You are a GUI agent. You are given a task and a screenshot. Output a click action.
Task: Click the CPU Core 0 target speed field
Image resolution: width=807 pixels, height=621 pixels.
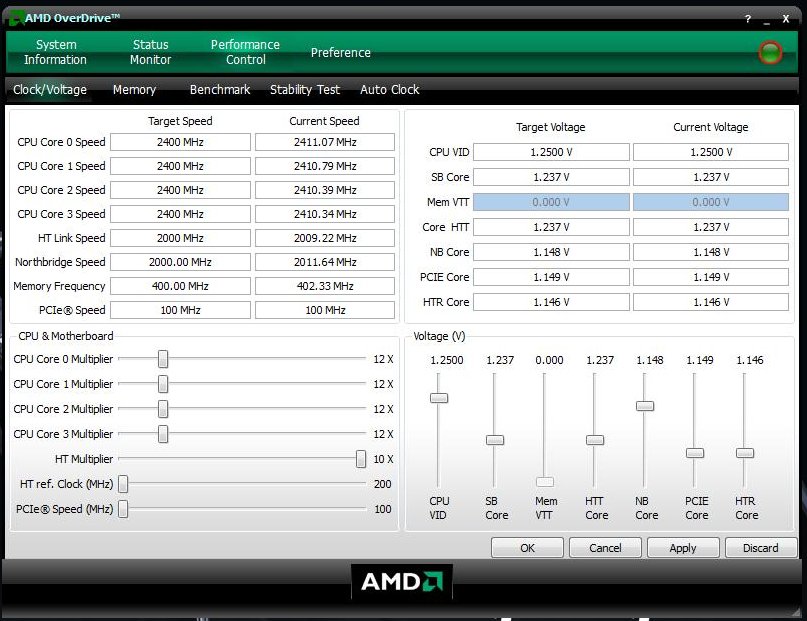coord(180,142)
